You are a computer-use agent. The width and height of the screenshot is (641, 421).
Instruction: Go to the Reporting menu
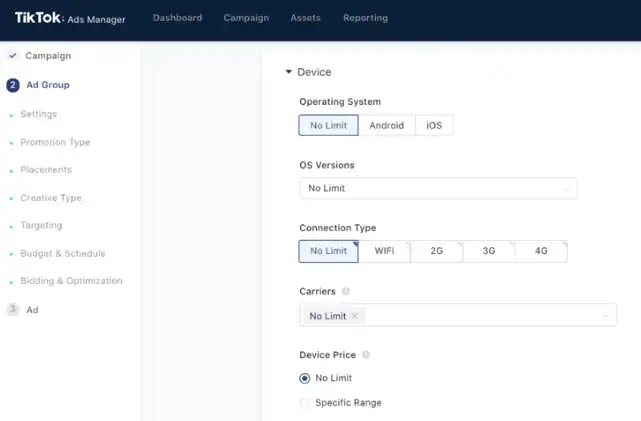pos(365,18)
